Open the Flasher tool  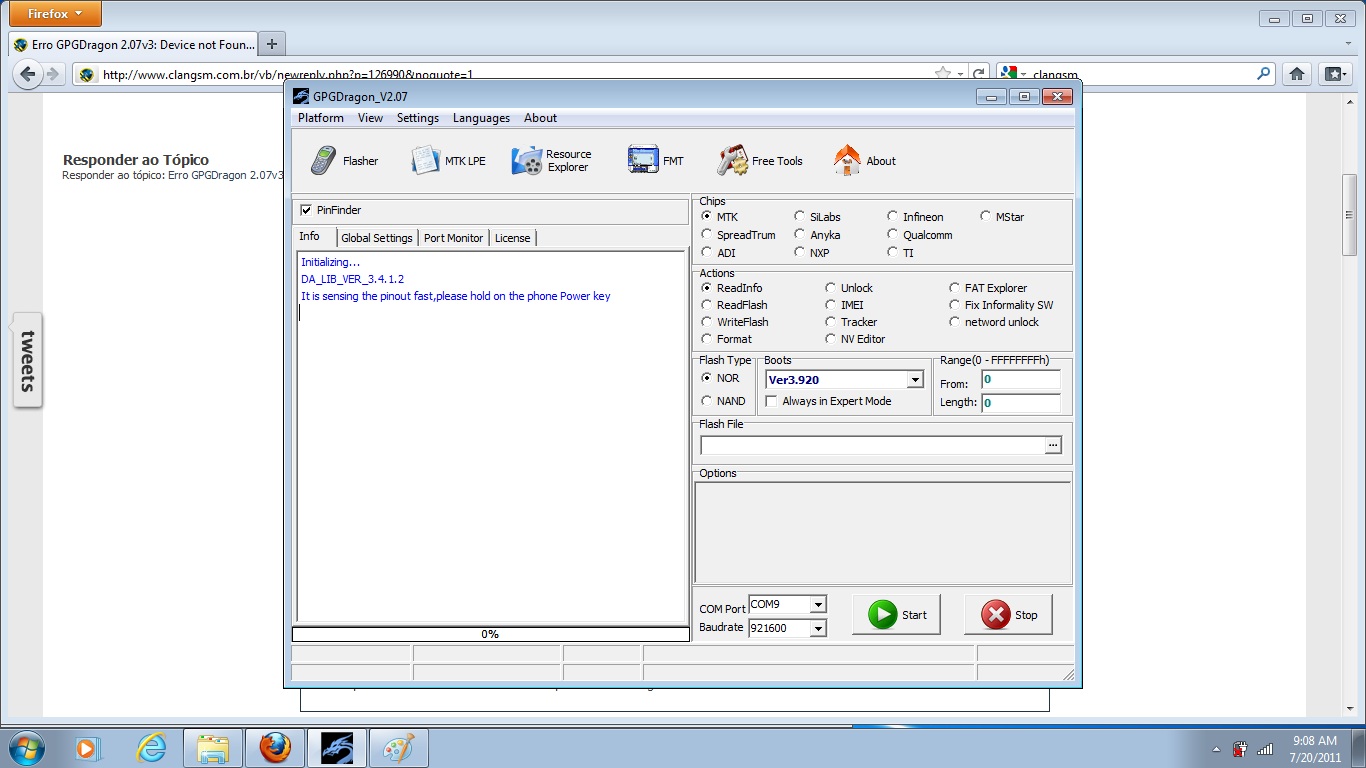click(345, 161)
